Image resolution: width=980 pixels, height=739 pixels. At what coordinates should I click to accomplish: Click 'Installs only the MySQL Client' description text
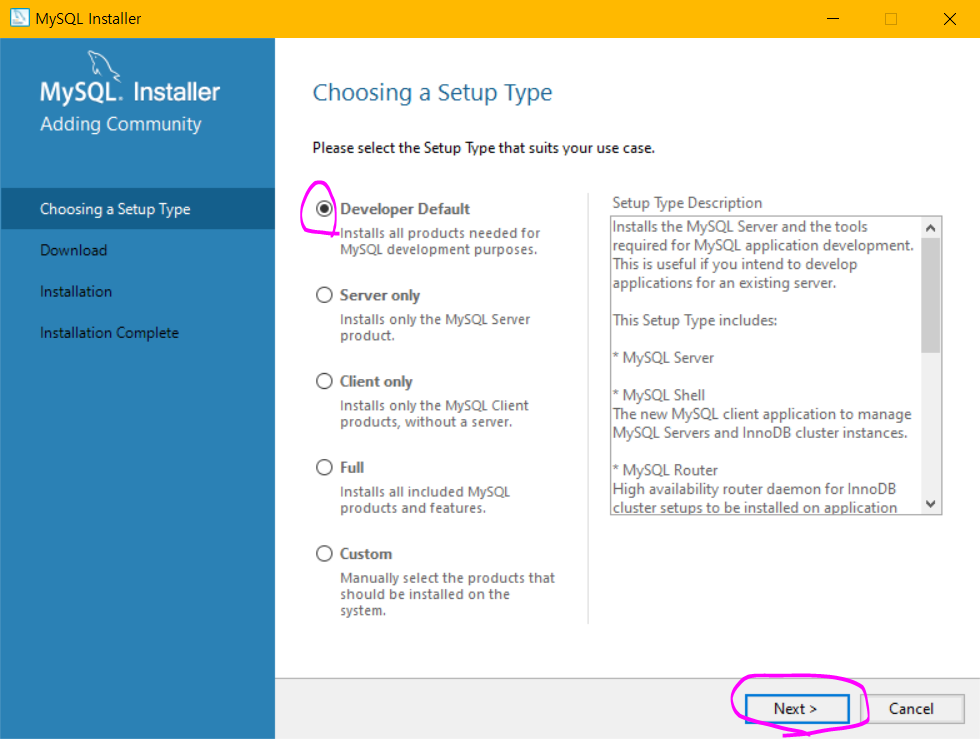click(434, 414)
